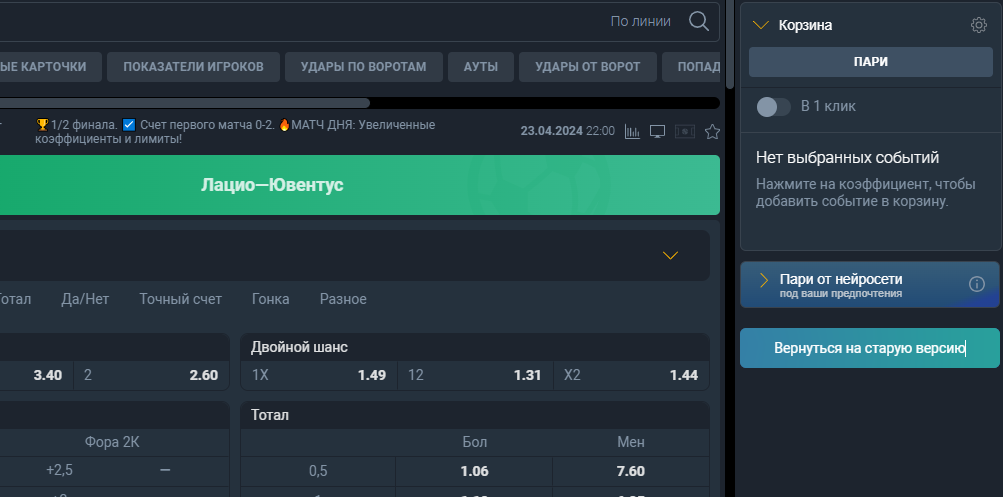Add match to favorites star icon

712,132
